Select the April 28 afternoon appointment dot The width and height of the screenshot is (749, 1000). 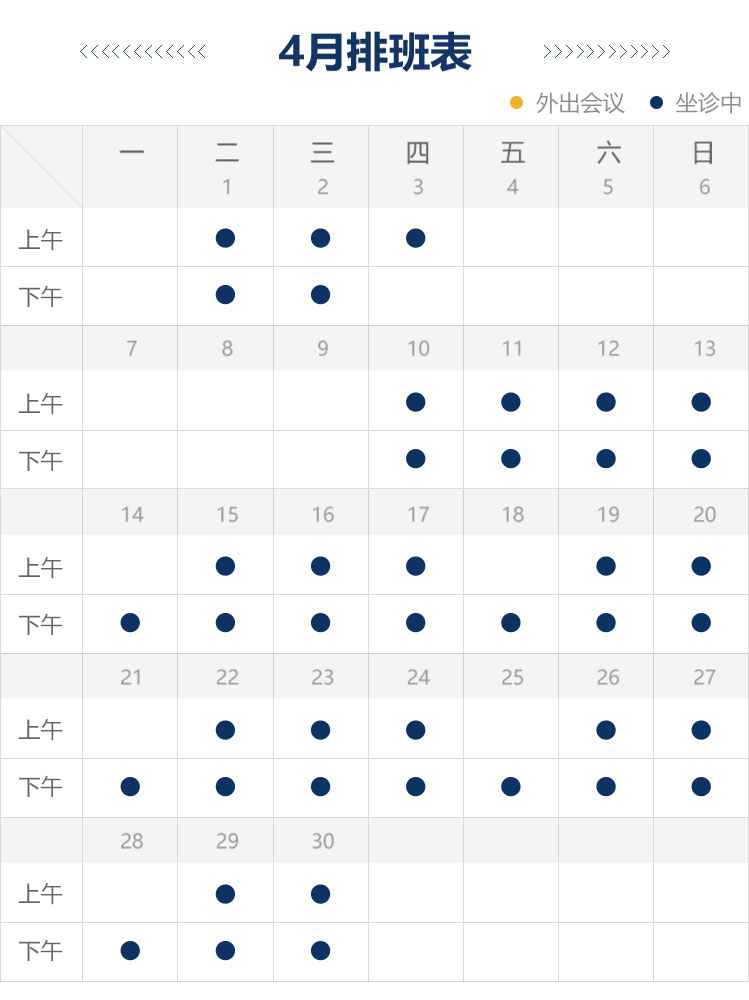point(130,950)
